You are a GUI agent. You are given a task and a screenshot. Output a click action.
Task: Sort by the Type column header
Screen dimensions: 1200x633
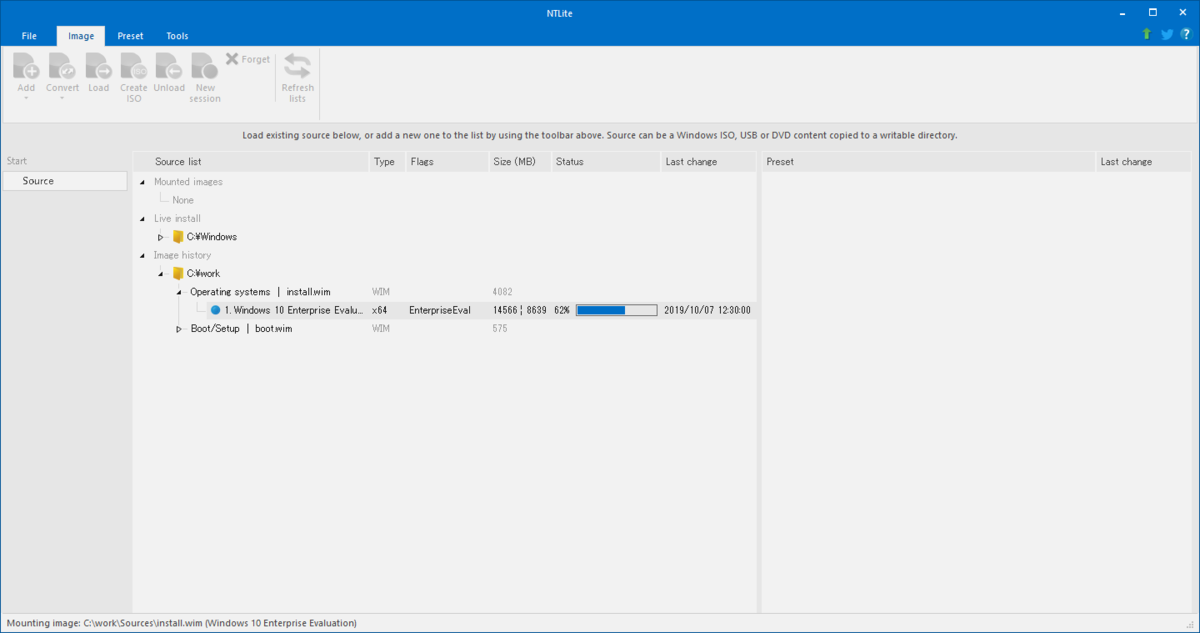point(386,162)
